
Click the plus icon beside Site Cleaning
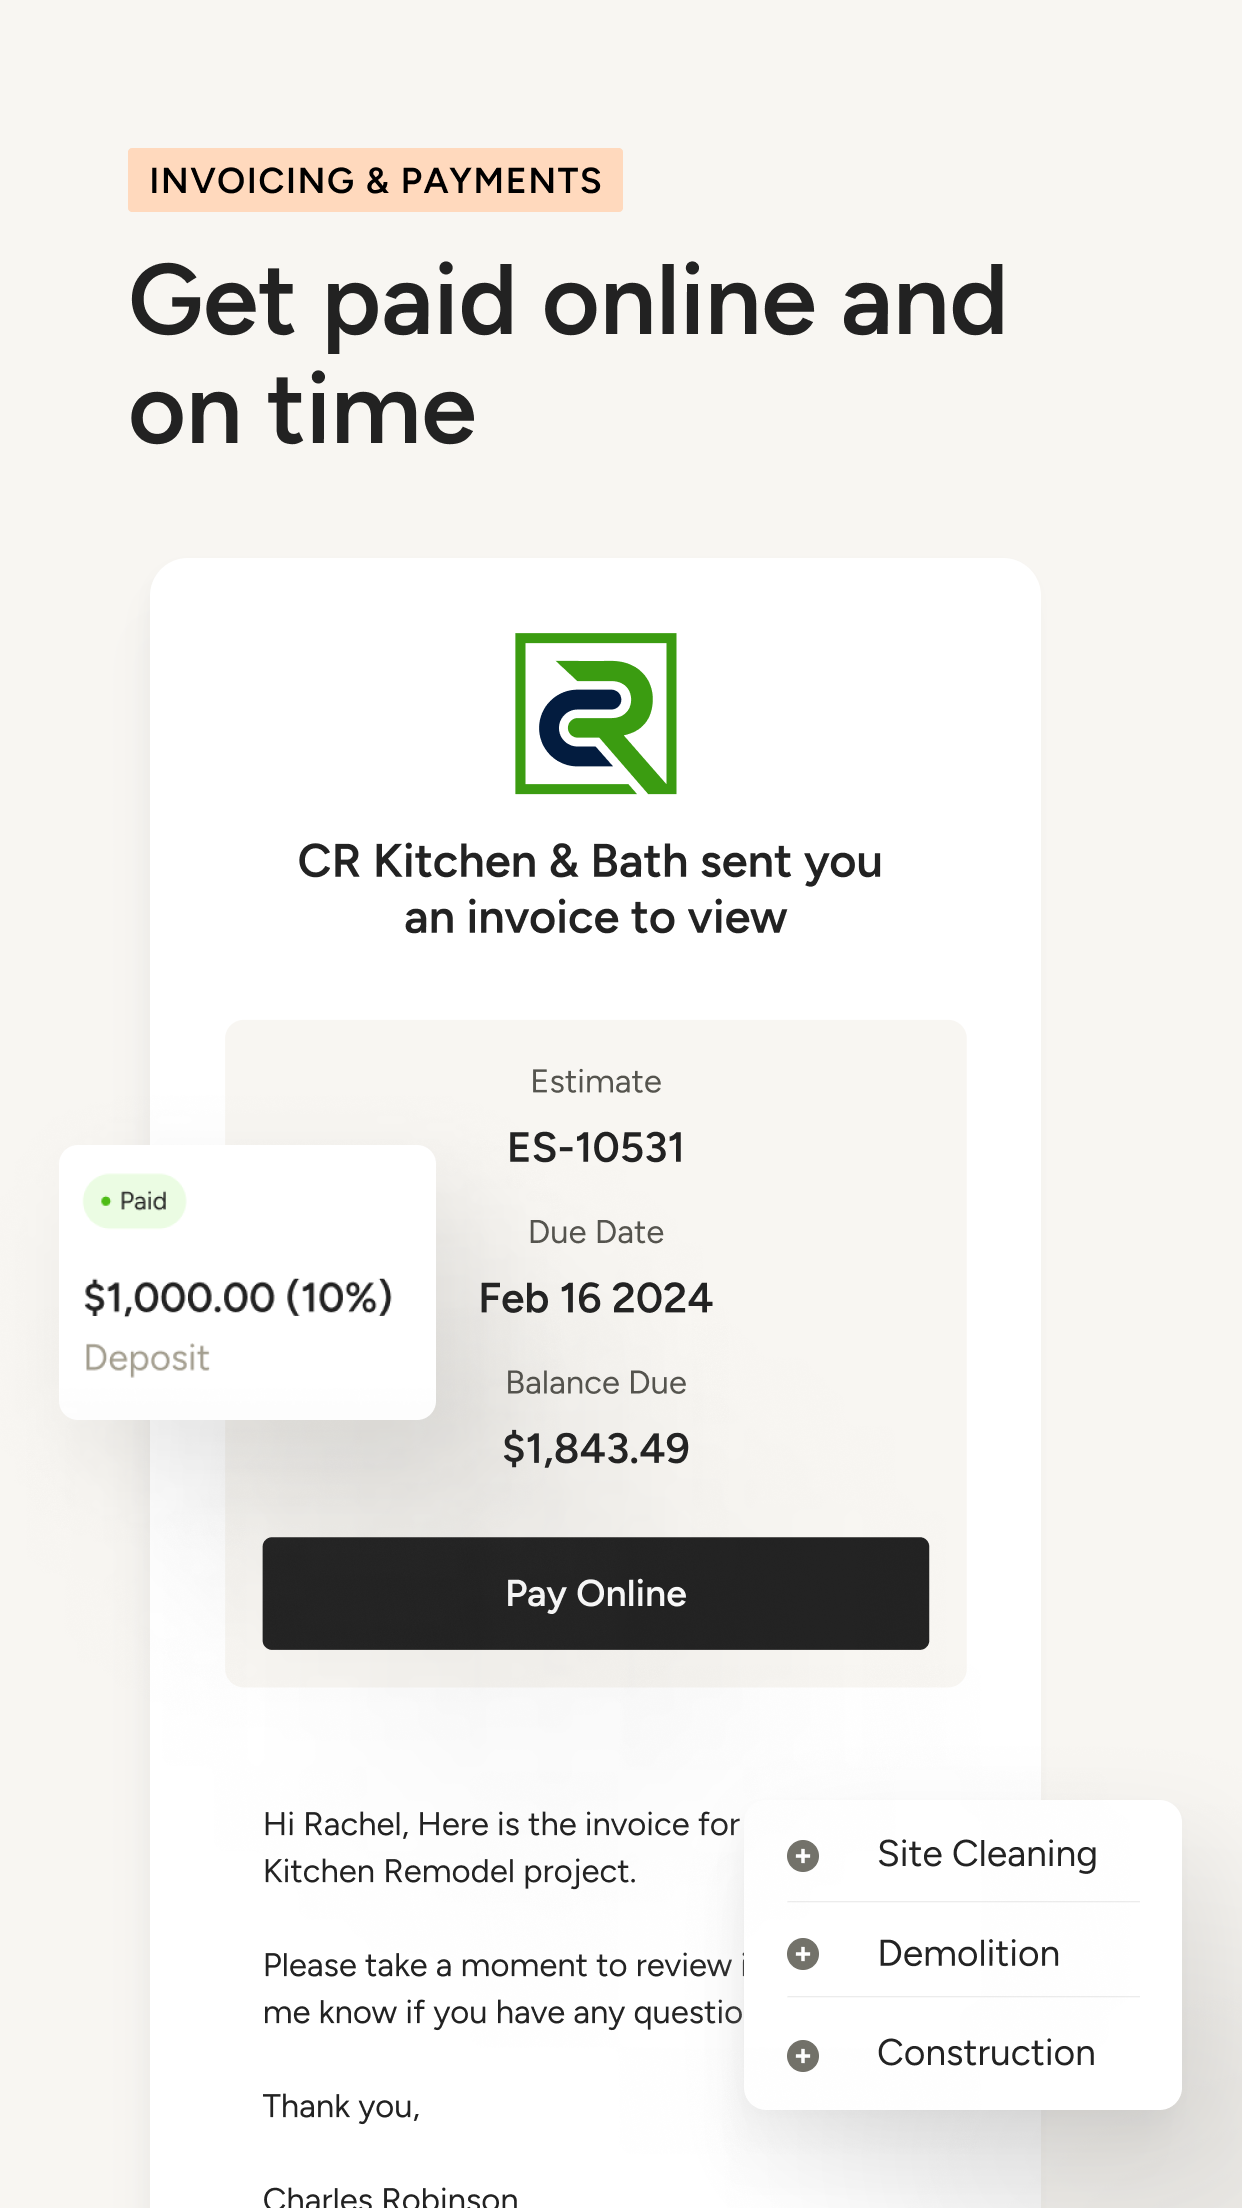pyautogui.click(x=801, y=1855)
